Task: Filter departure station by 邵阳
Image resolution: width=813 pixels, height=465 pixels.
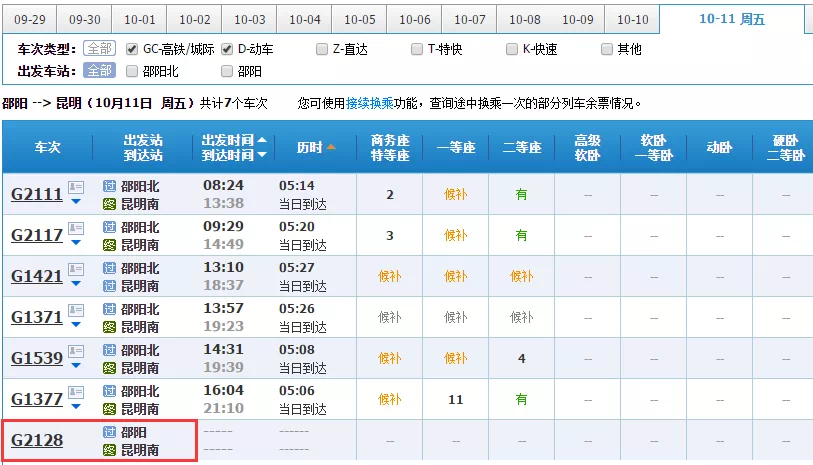Action: 227,71
